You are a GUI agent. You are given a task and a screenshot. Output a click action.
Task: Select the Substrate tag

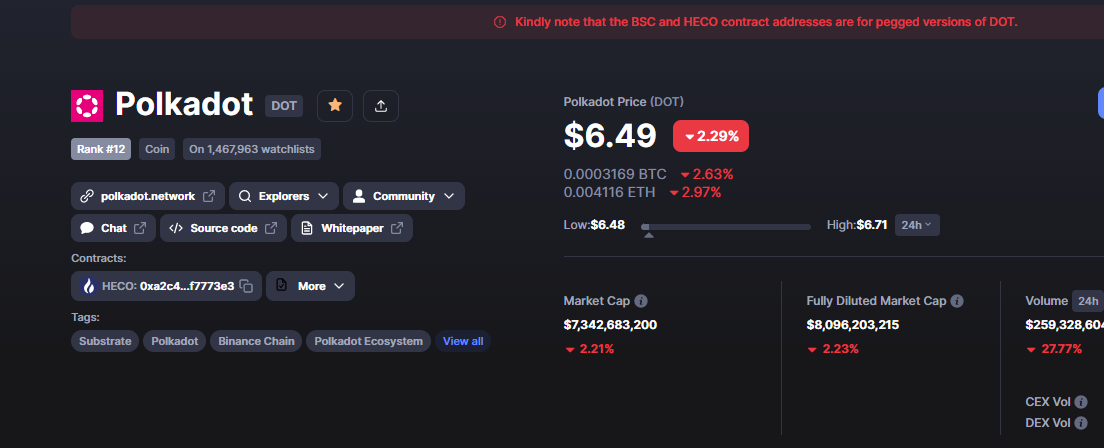[x=105, y=341]
